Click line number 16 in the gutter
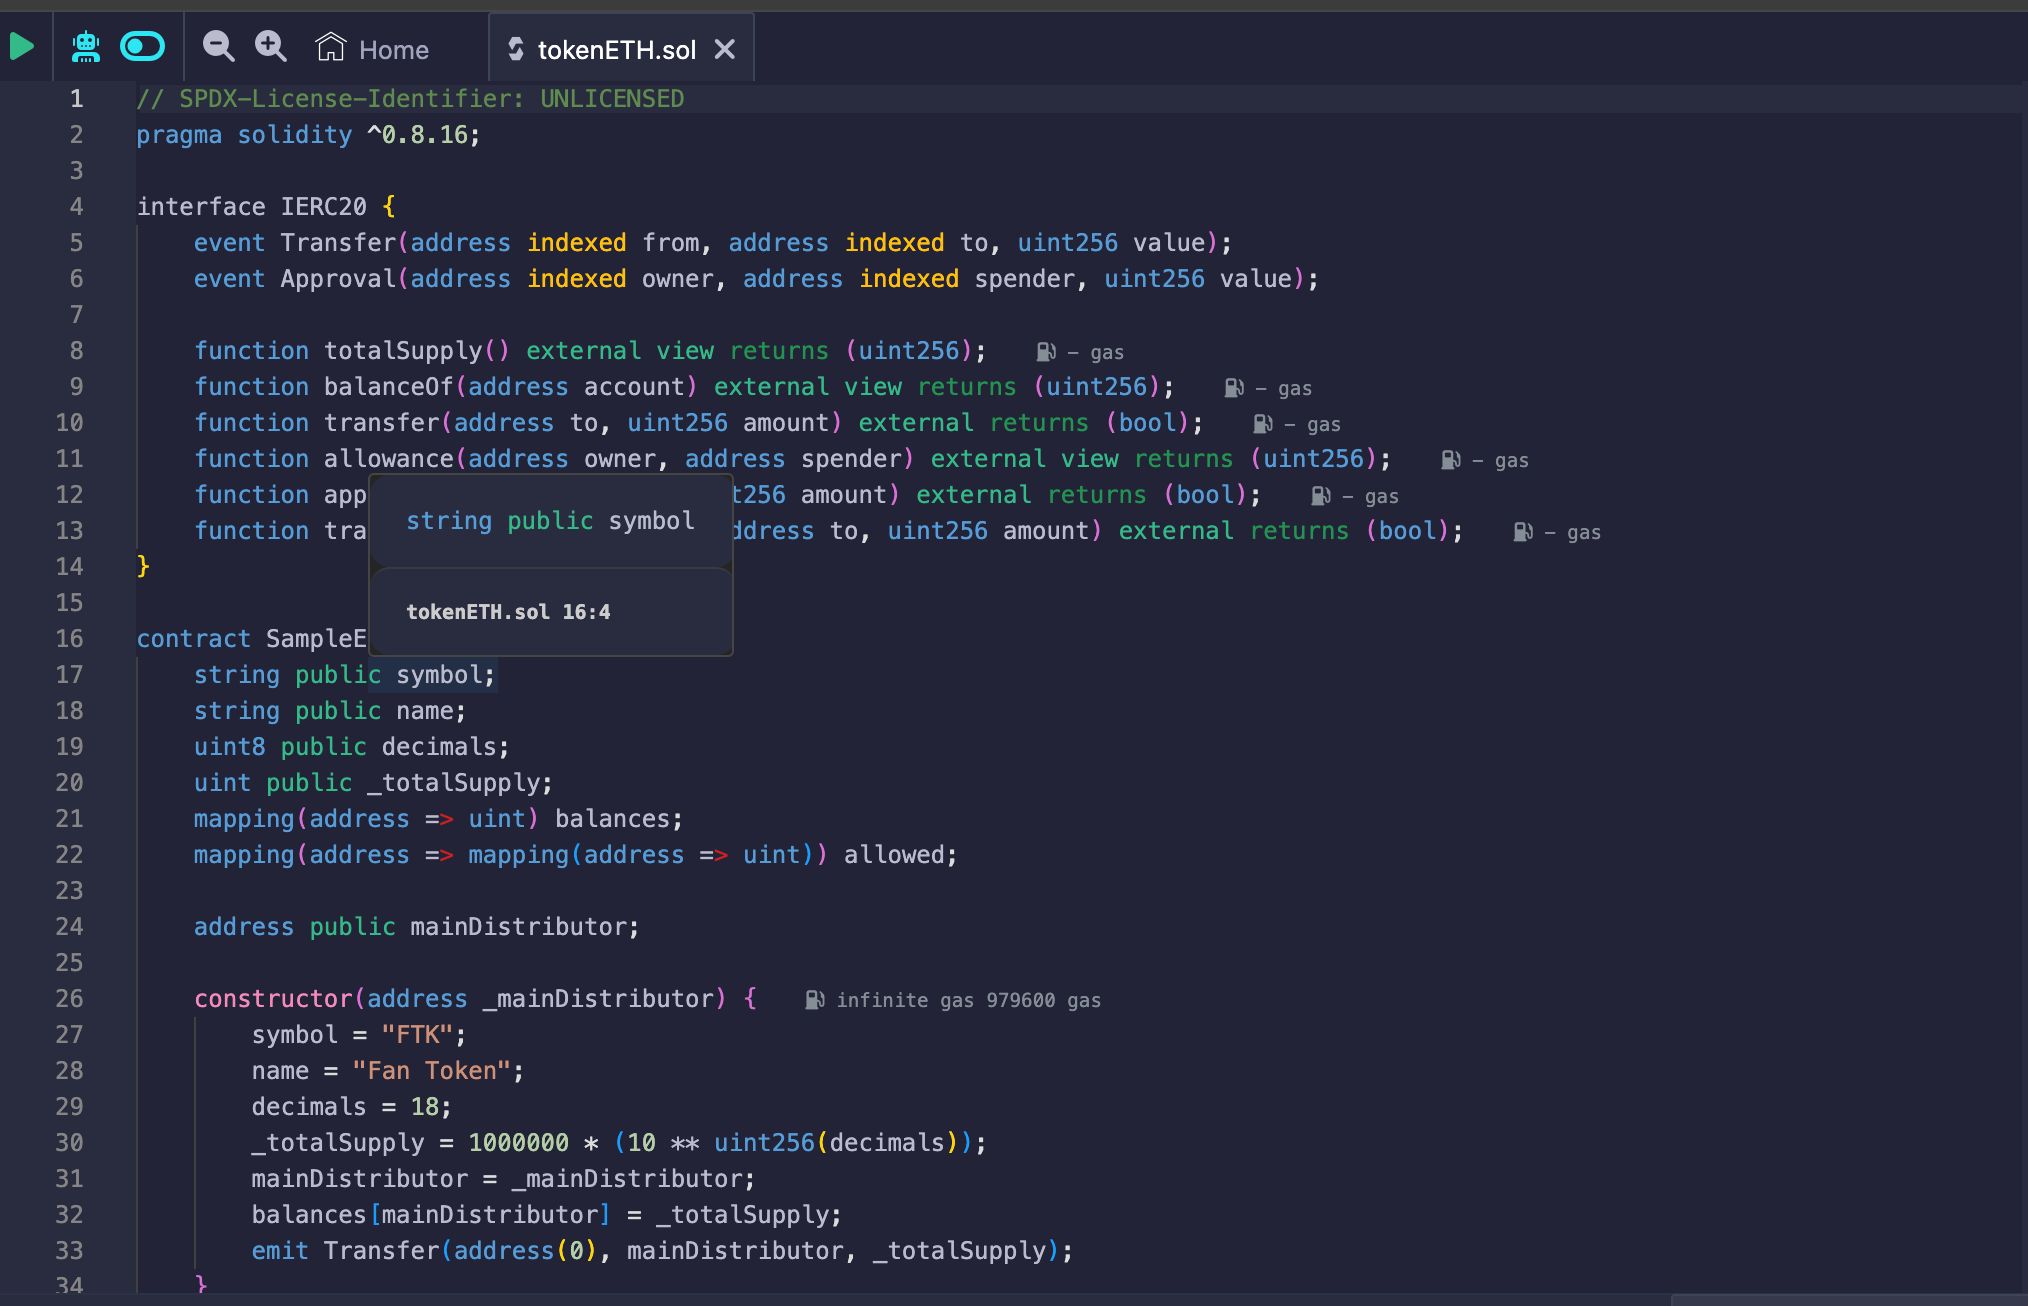 69,639
